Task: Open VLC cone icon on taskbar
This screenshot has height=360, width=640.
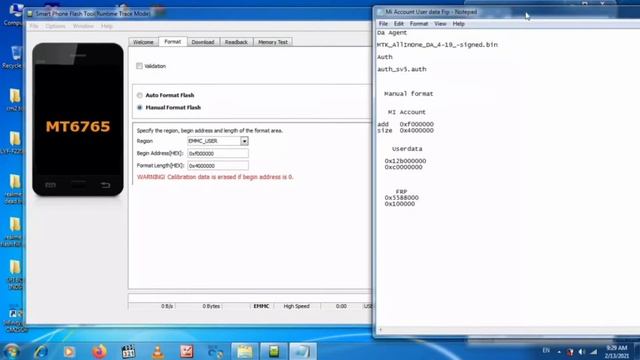Action: [x=158, y=351]
